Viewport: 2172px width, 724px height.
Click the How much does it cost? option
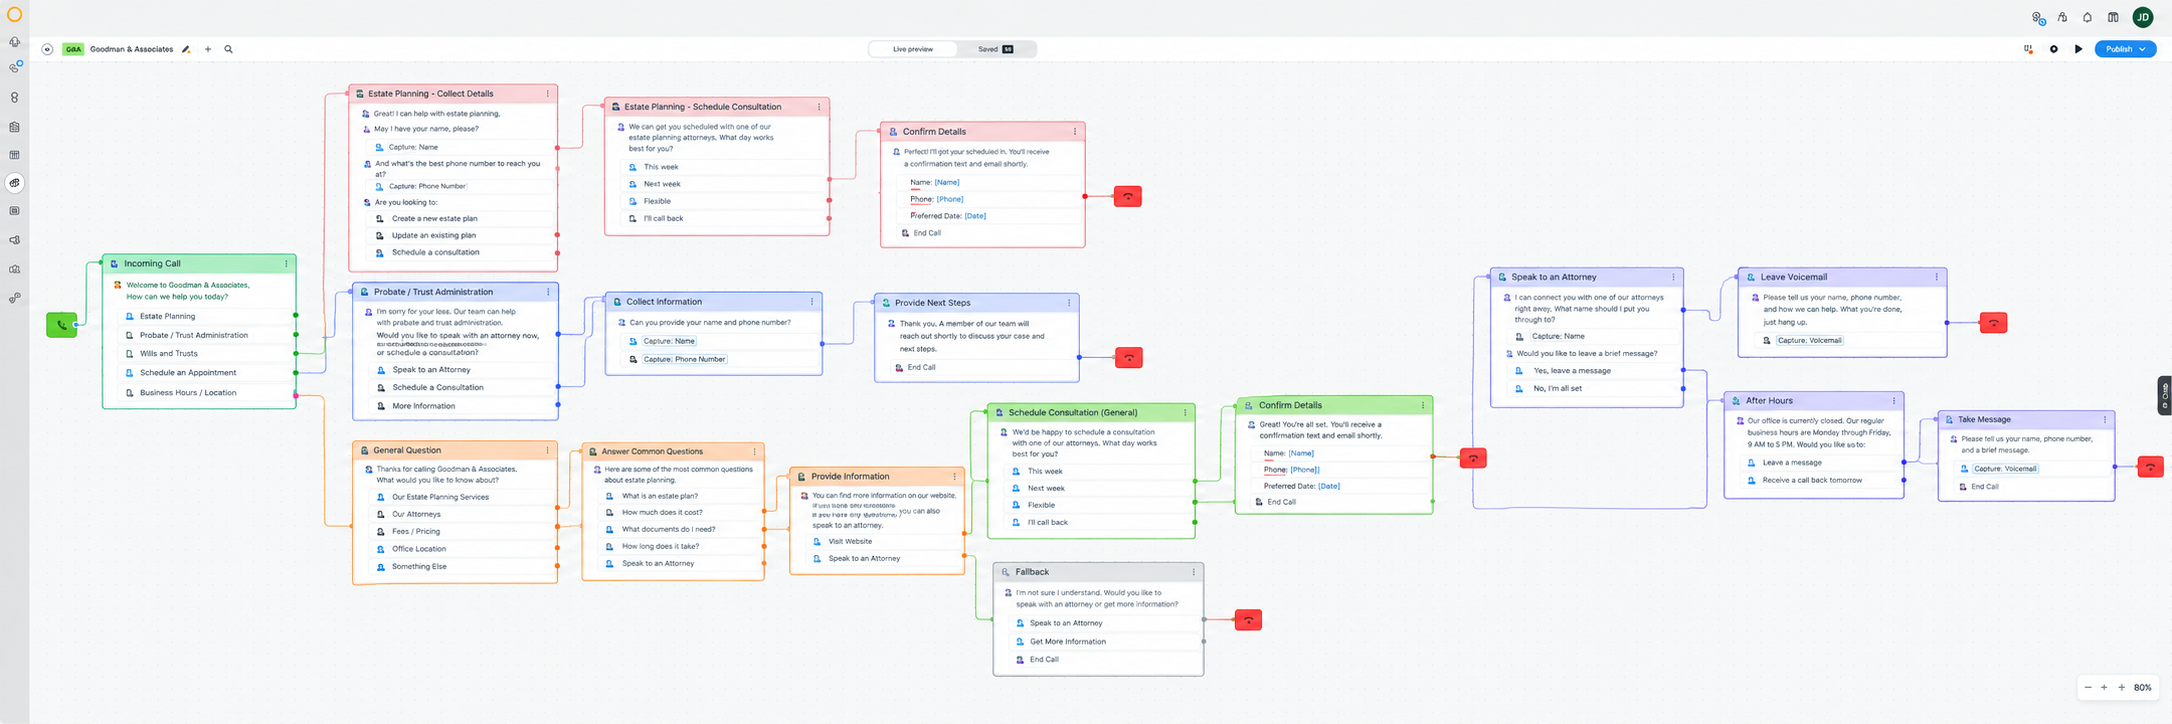680,512
